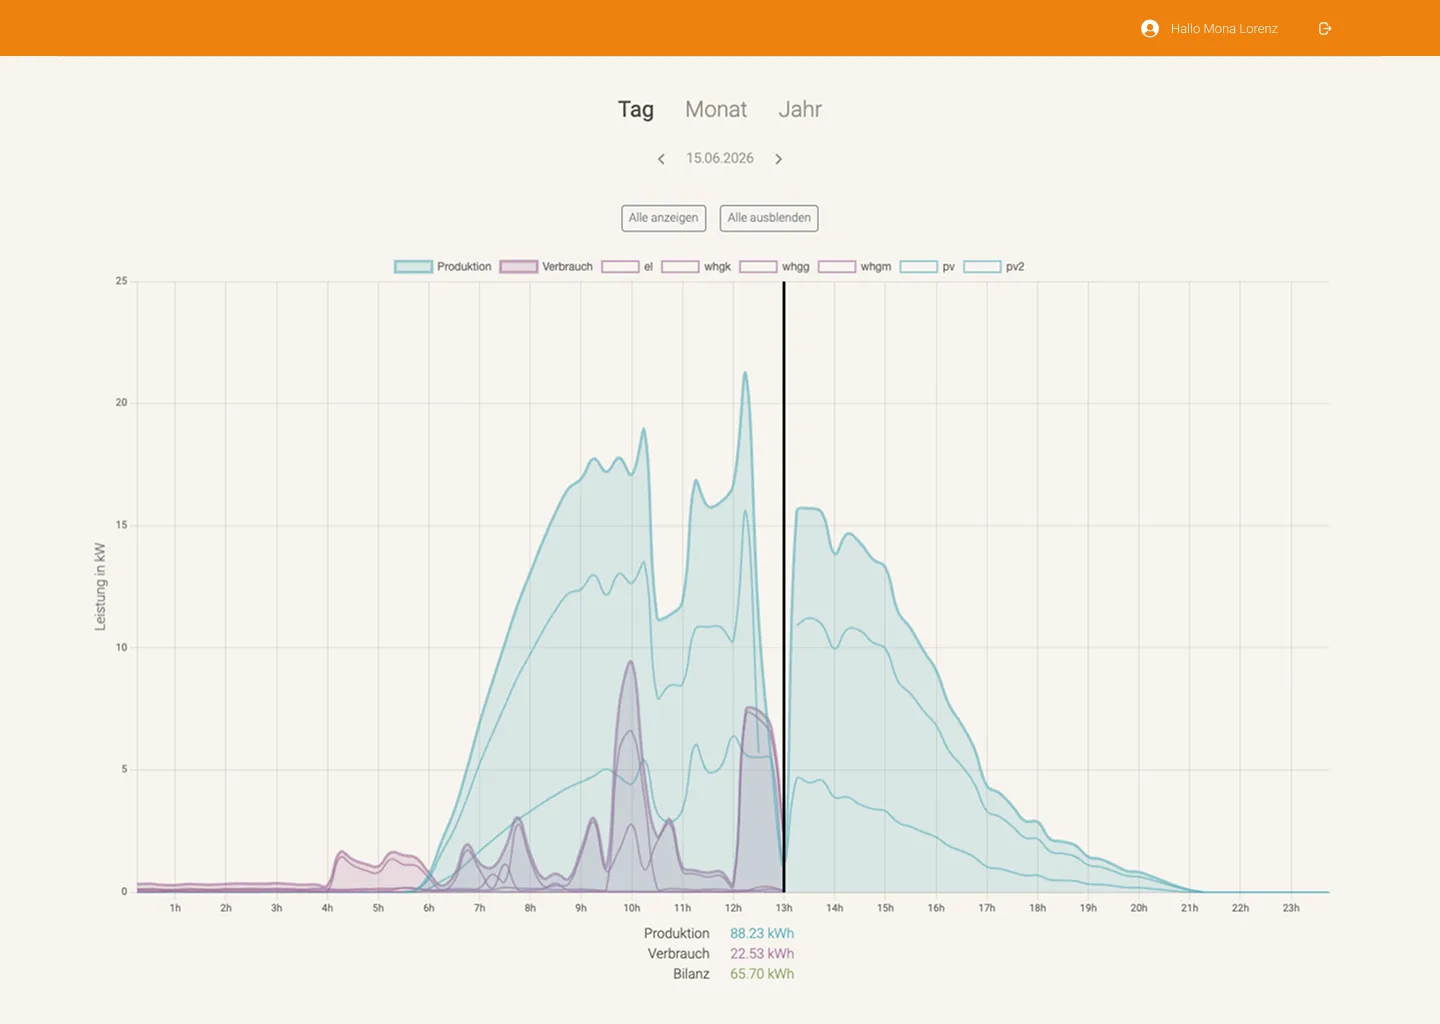Click the Alle anzeigen button
Viewport: 1440px width, 1024px height.
coord(664,218)
